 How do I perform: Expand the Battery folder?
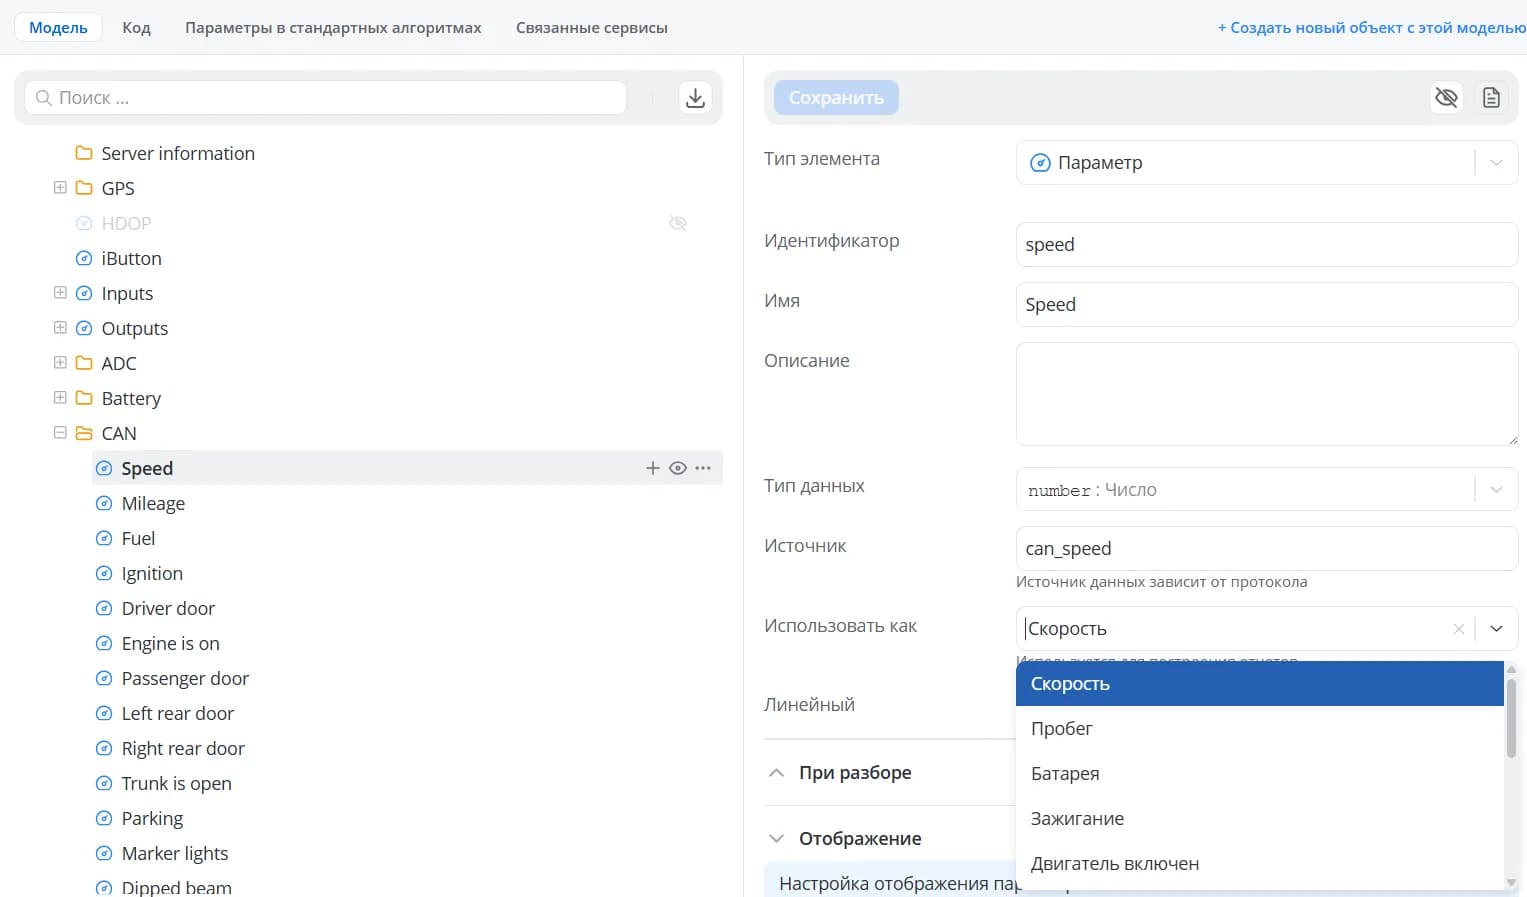tap(60, 398)
